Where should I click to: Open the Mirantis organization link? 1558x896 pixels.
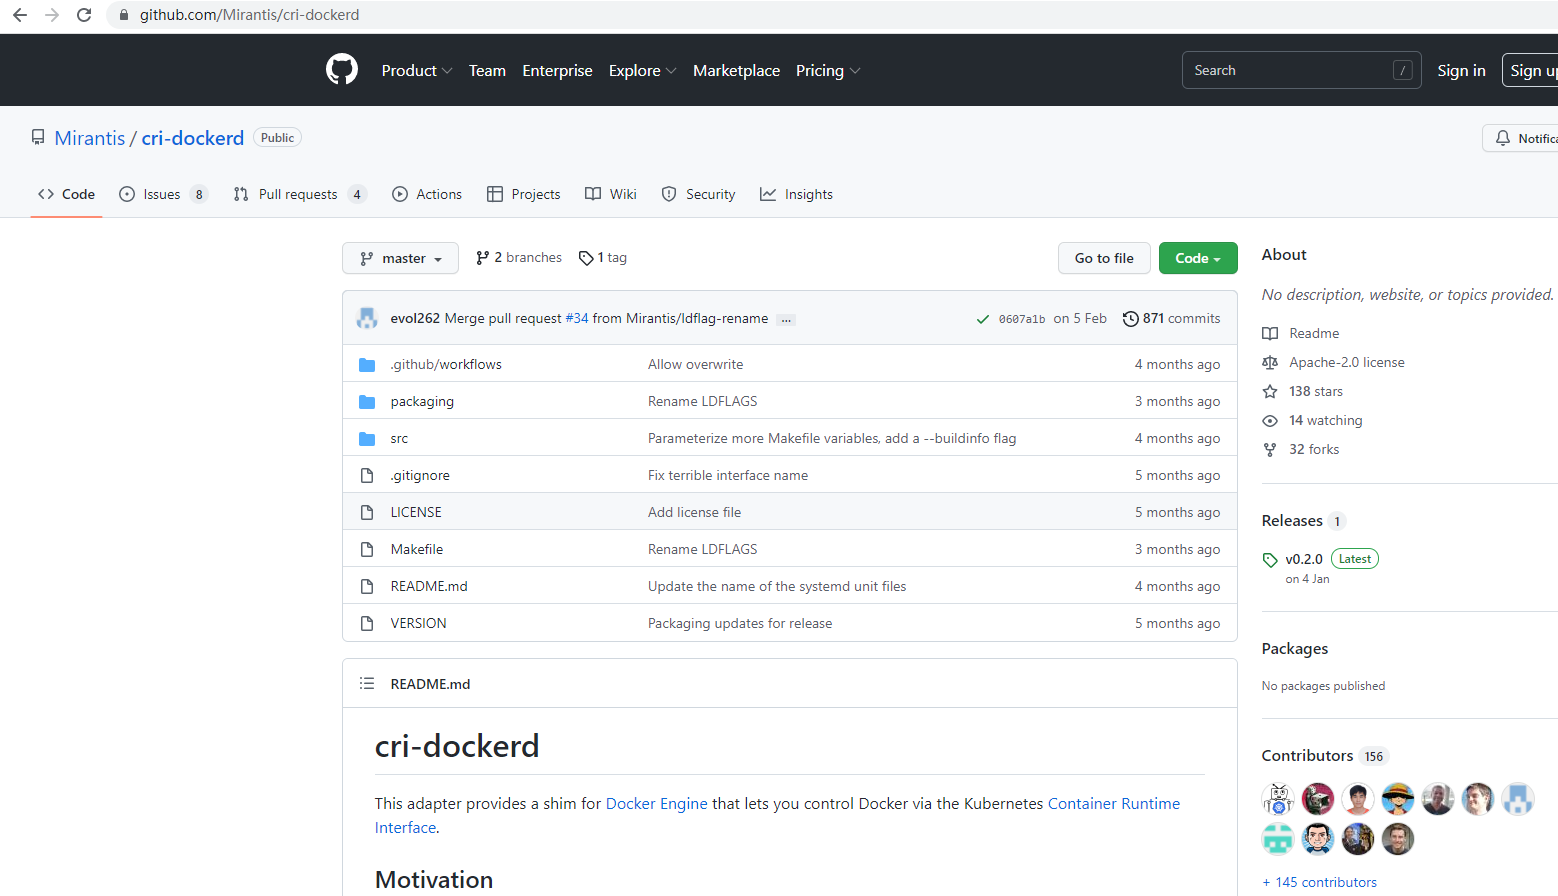coord(90,138)
